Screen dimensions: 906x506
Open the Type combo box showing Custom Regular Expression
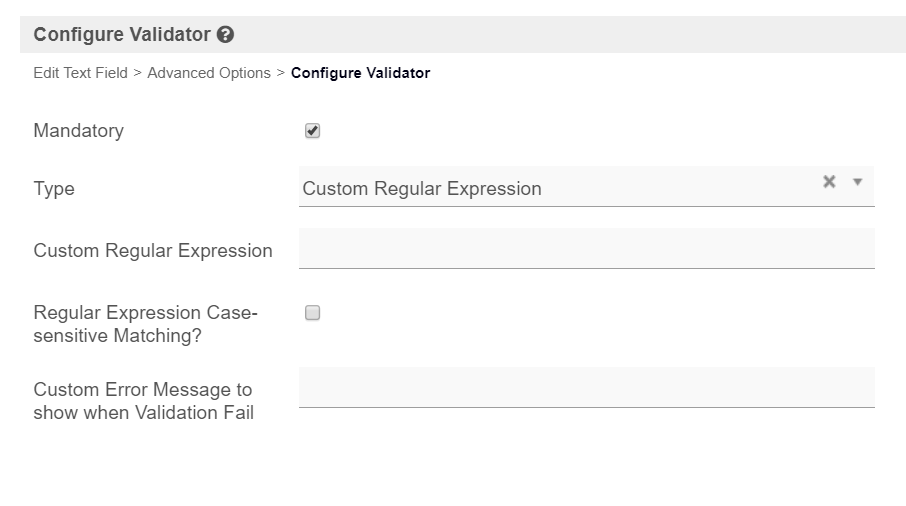[560, 188]
